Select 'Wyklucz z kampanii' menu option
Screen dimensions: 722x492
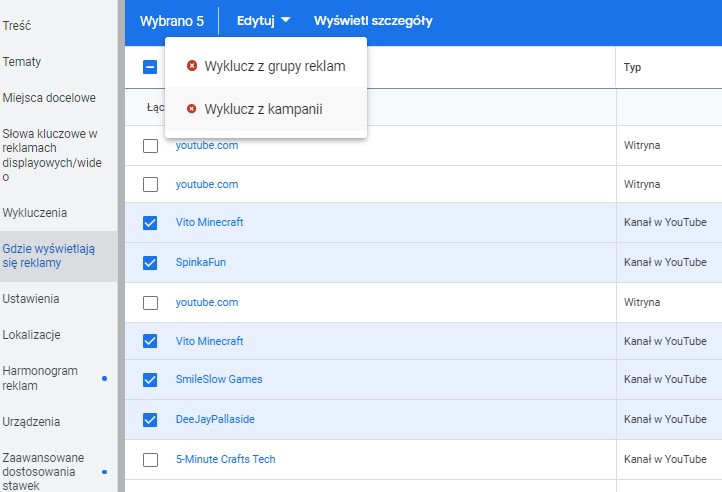tap(266, 109)
